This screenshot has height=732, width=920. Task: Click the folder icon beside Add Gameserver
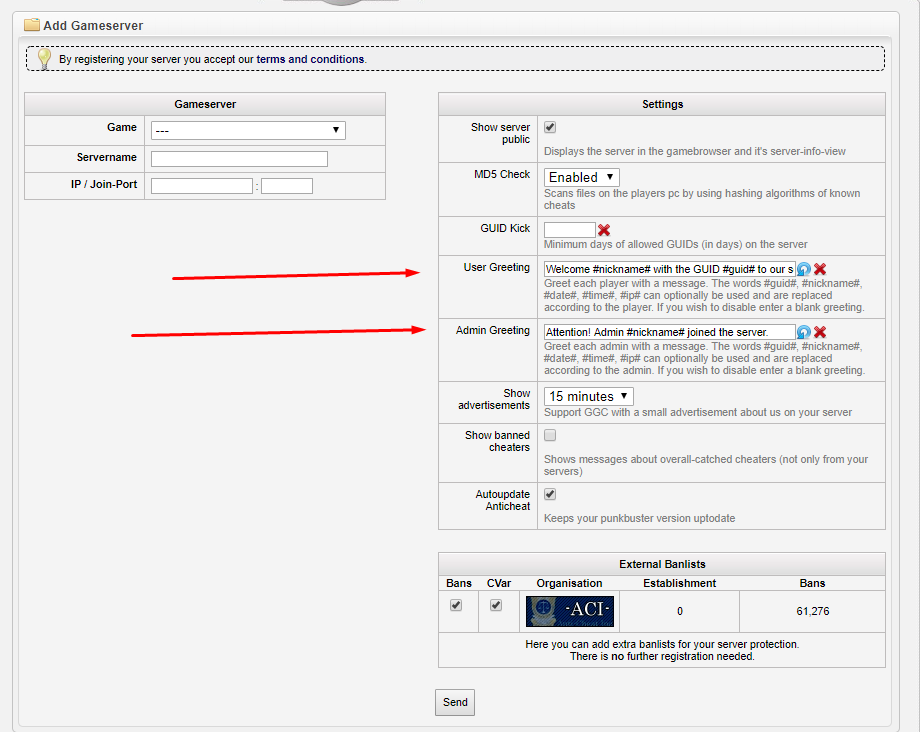click(x=31, y=24)
